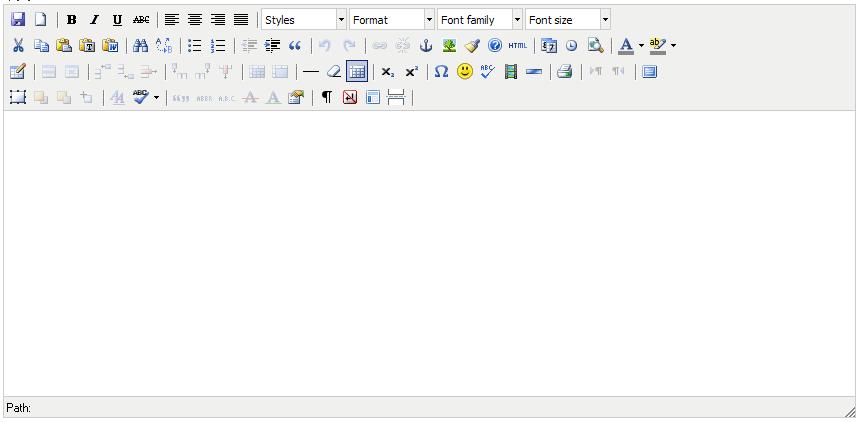Insert a non-breaking space
Screen dimensions: 861x422
click(x=350, y=98)
